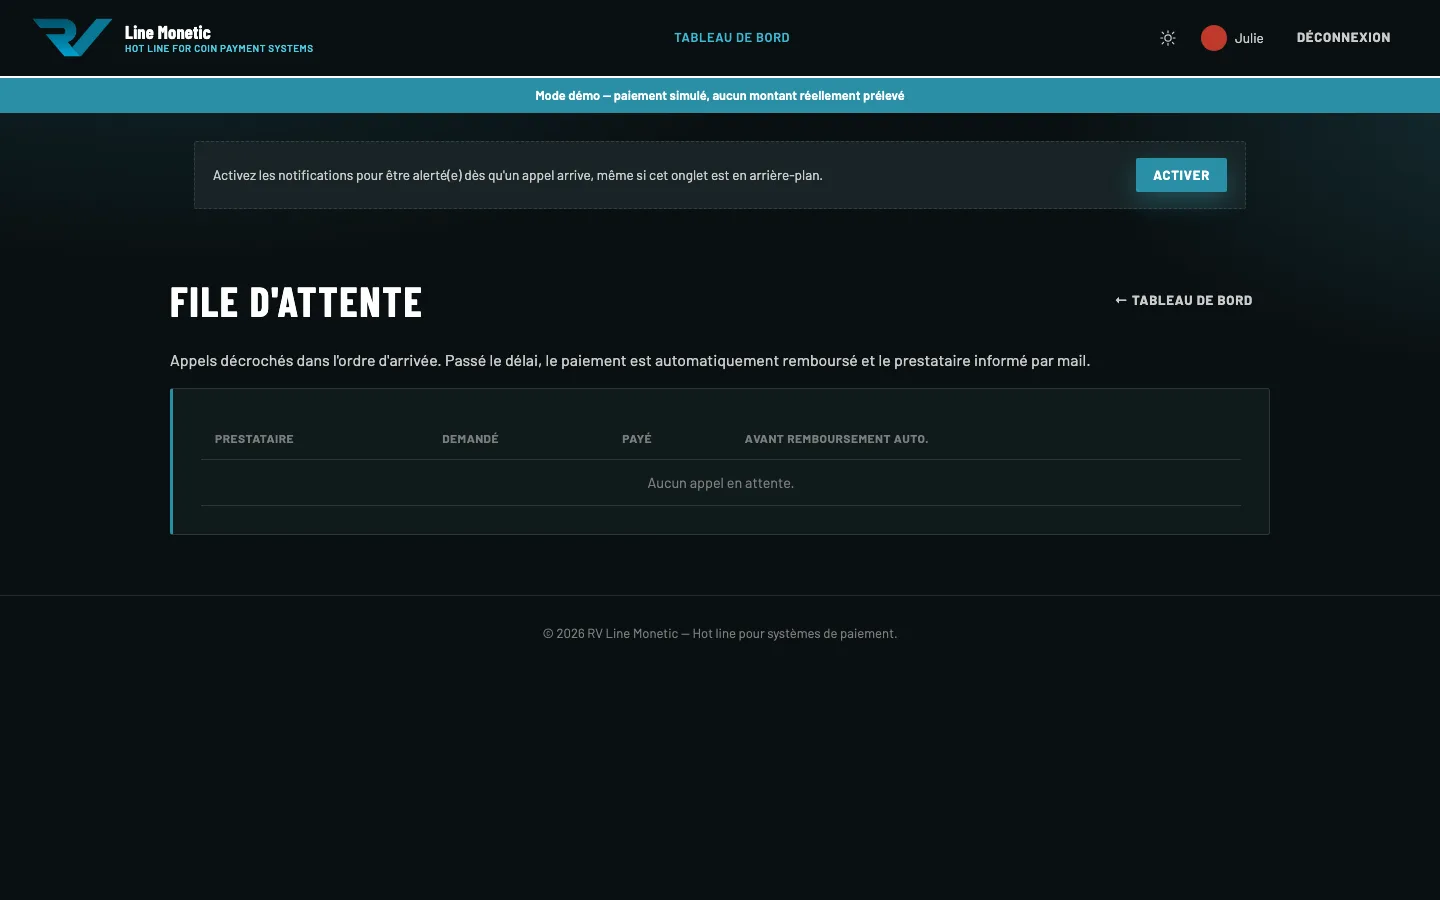Viewport: 1440px width, 900px height.
Task: Click Julie's red avatar circle
Action: (1214, 38)
